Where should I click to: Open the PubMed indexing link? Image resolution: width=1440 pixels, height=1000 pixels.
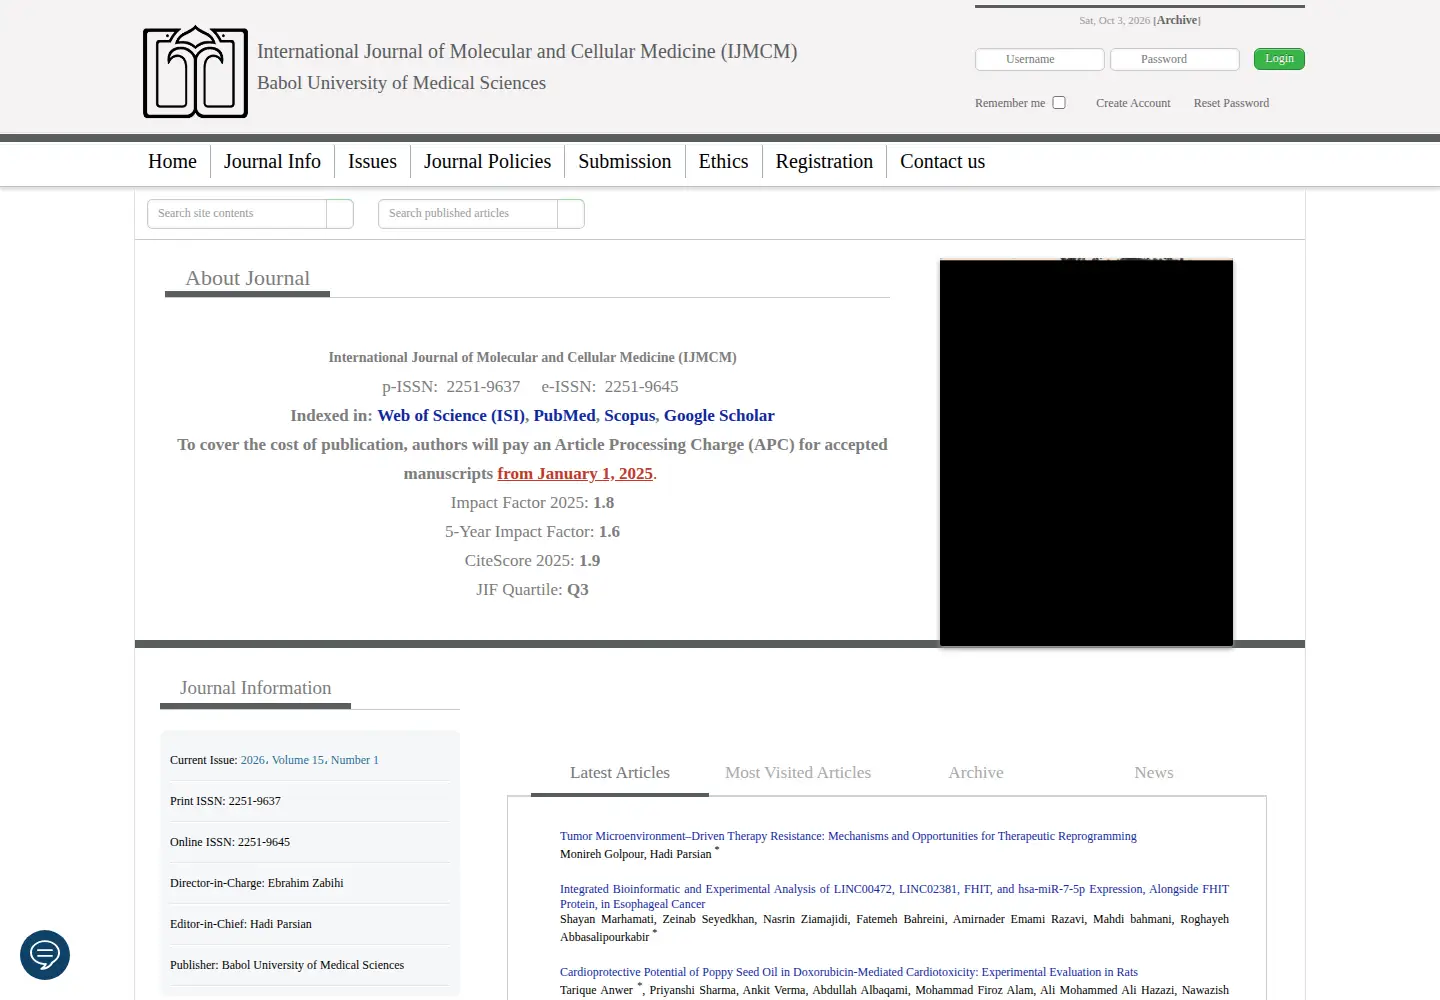[x=565, y=416]
